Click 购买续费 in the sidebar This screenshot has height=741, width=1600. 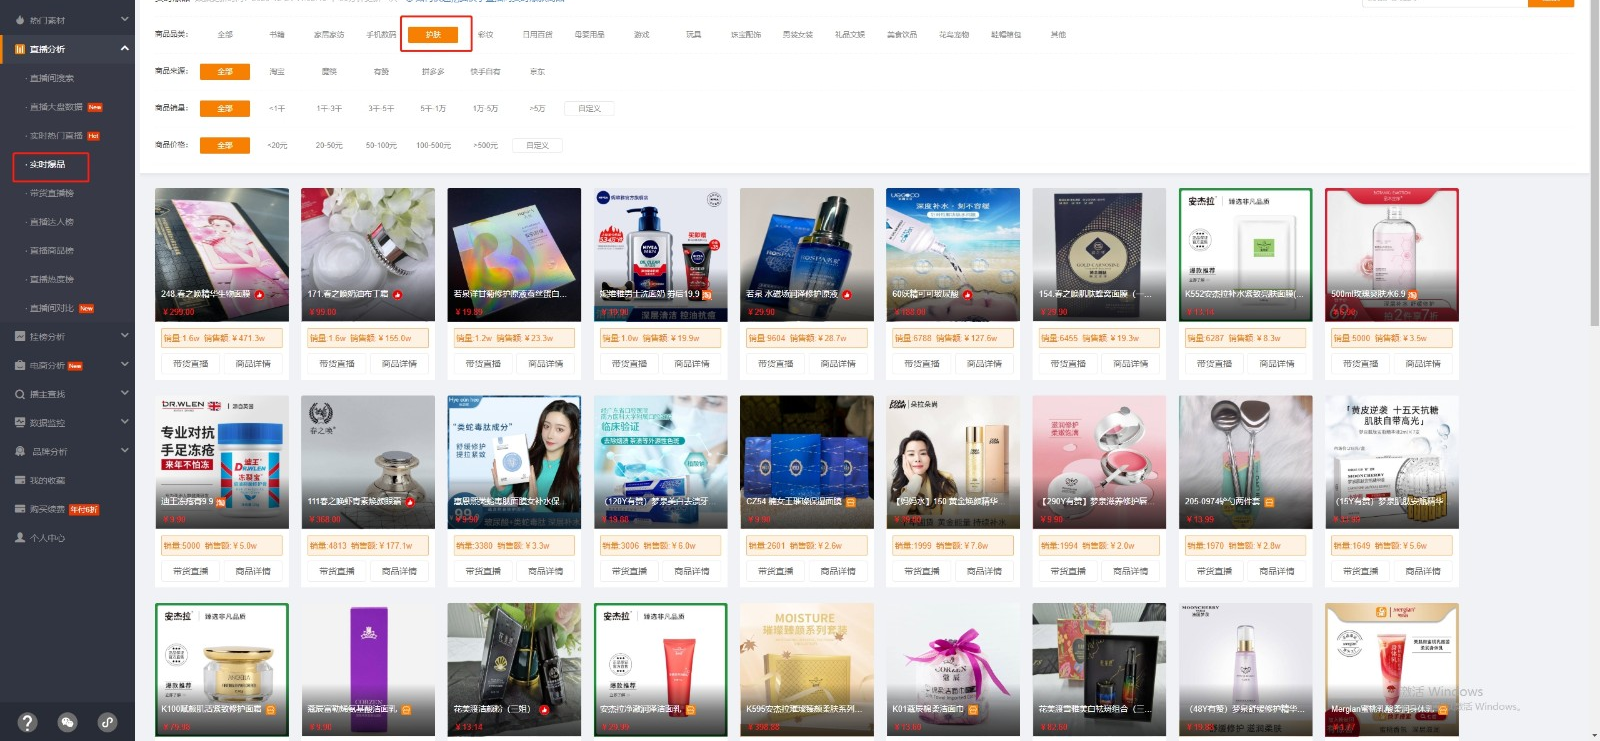[47, 509]
